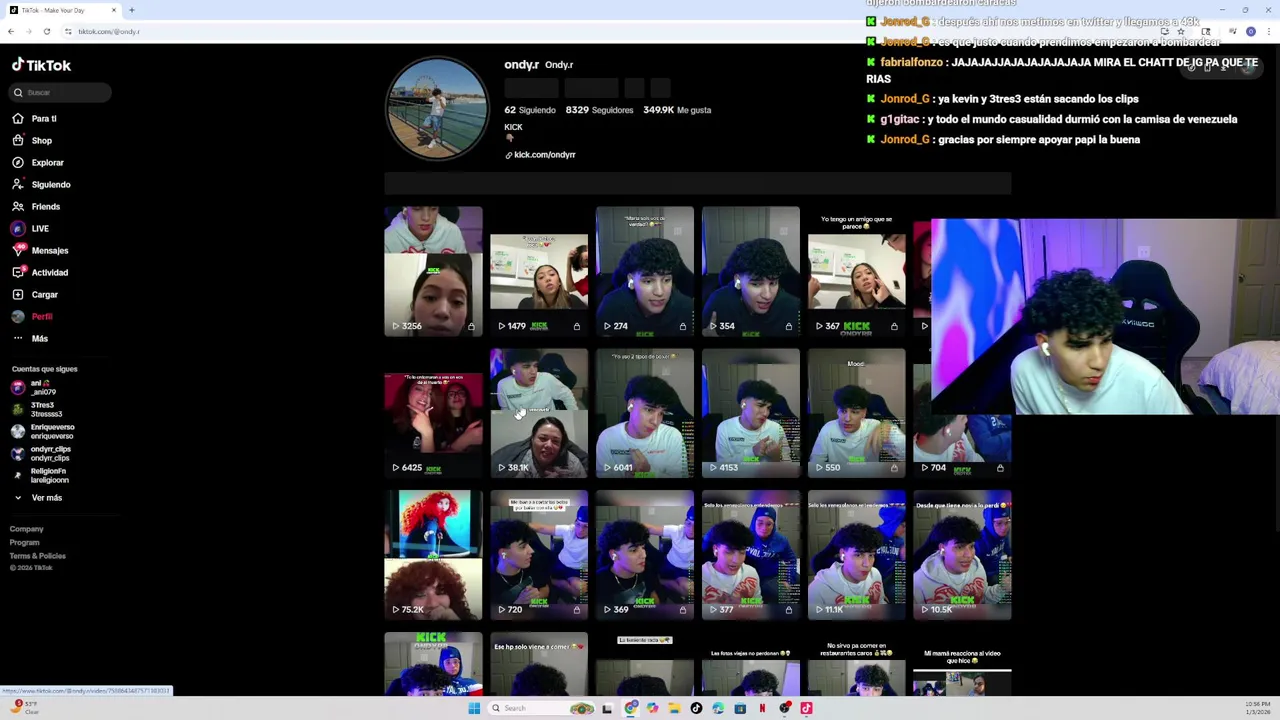Open the Explorar compass icon
The width and height of the screenshot is (1280, 720).
(17, 162)
